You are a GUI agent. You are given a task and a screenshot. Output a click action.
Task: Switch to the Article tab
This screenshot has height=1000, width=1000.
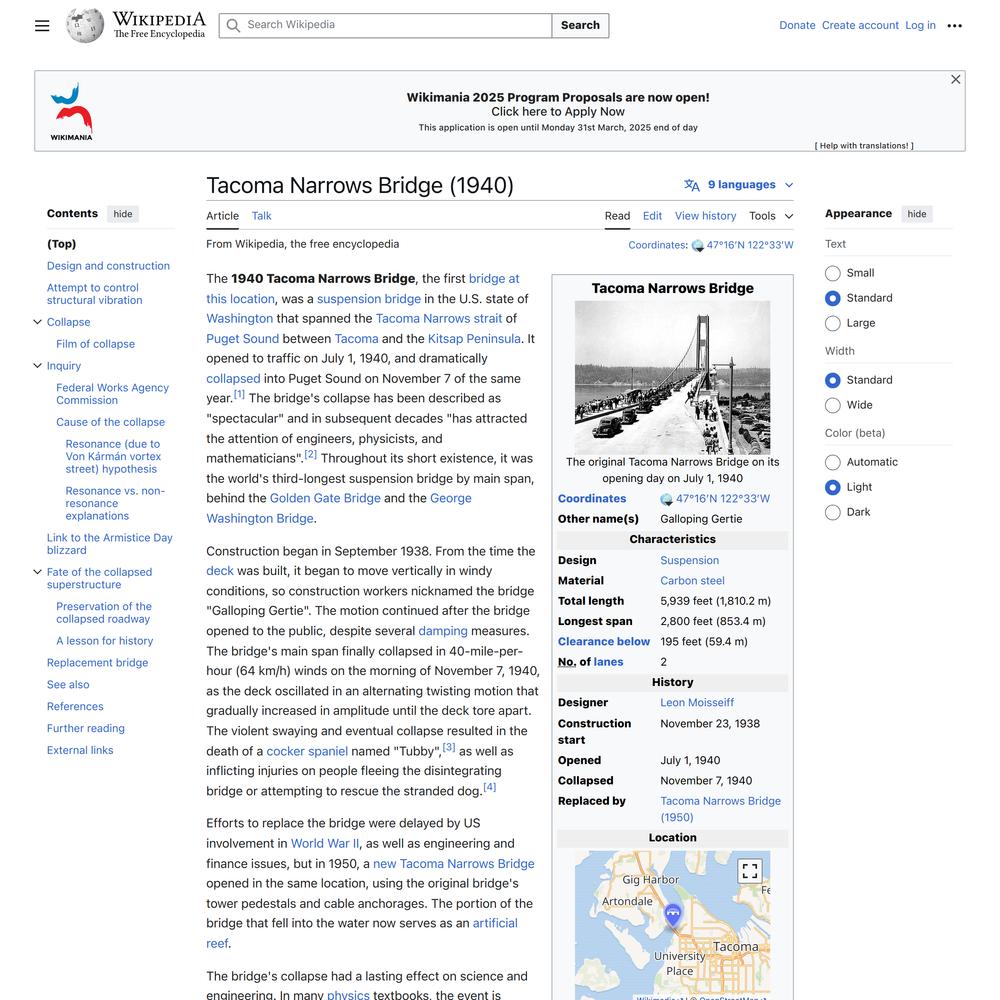pos(223,216)
